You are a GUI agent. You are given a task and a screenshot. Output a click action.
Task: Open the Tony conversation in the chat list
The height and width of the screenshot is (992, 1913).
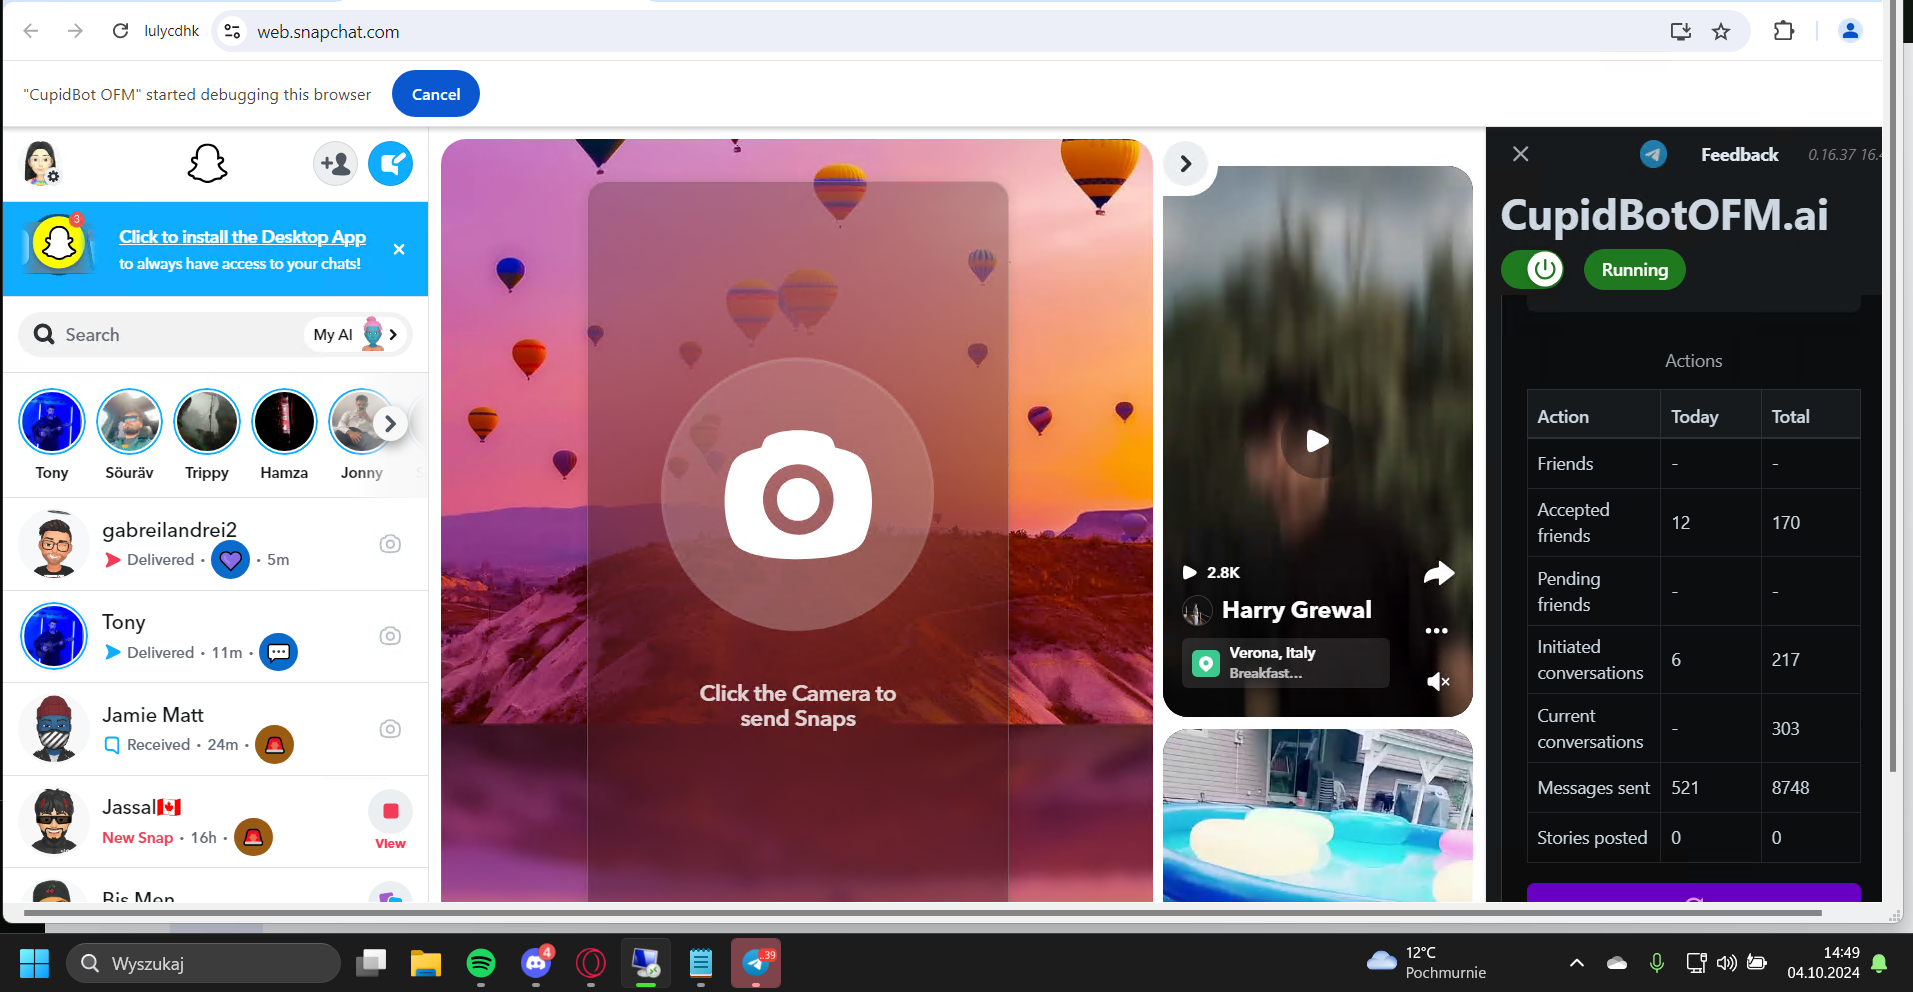pyautogui.click(x=216, y=637)
